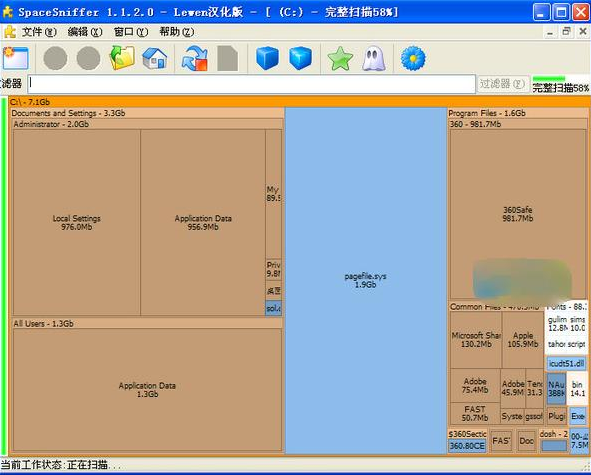
Task: Click the Program Files header bar
Action: pyautogui.click(x=518, y=113)
